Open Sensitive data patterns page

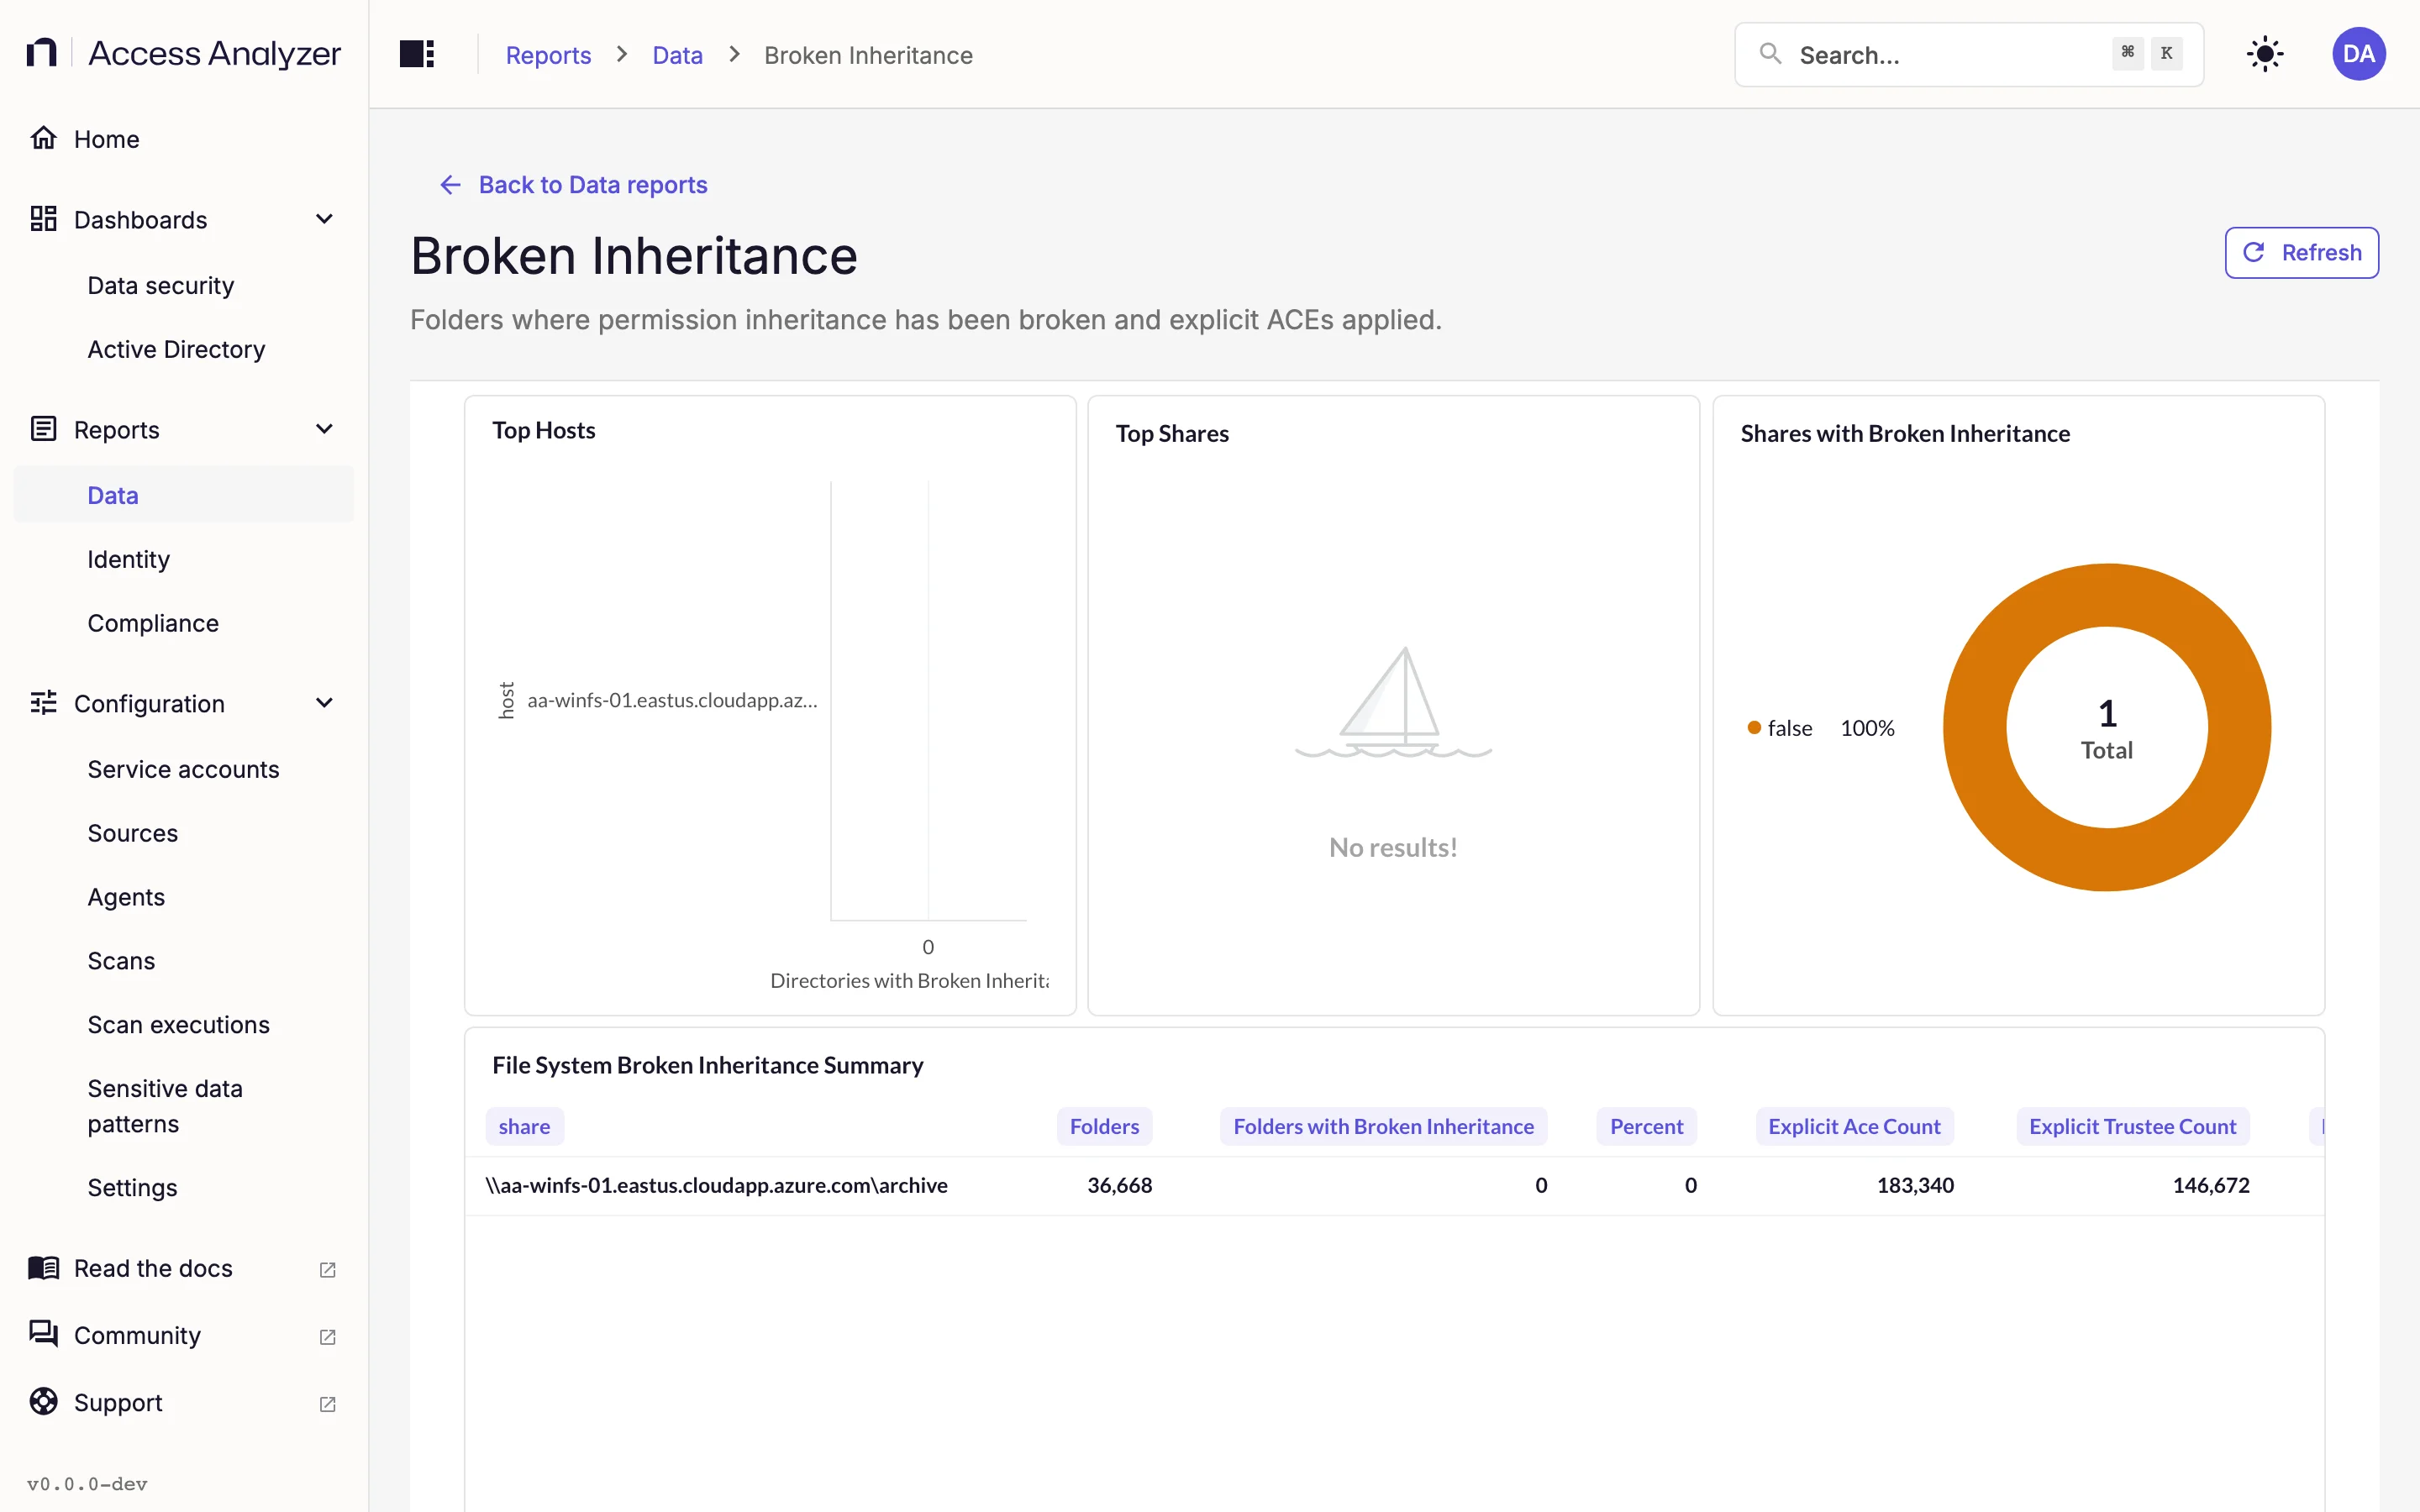coord(165,1106)
